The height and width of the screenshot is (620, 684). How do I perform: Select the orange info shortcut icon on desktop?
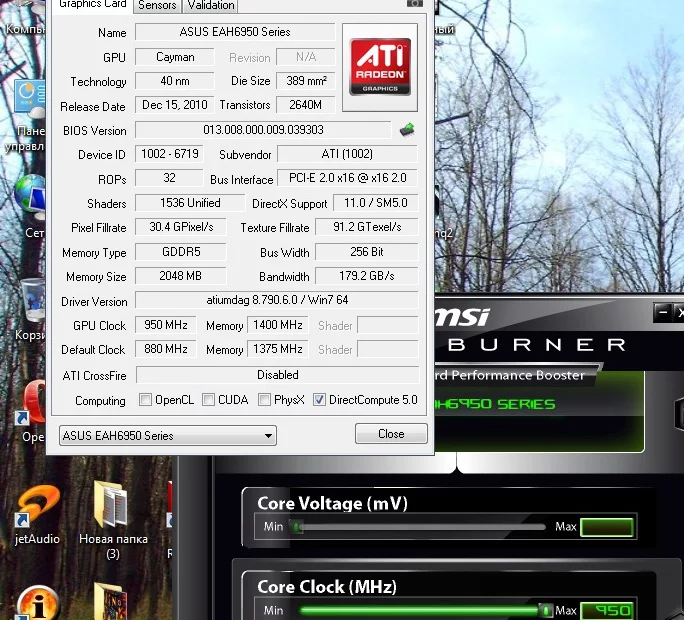tap(38, 603)
